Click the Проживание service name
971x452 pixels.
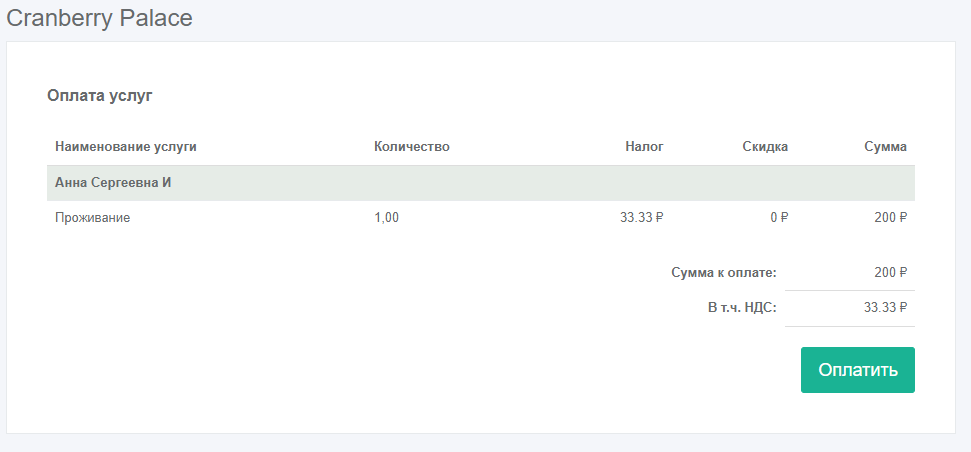93,218
